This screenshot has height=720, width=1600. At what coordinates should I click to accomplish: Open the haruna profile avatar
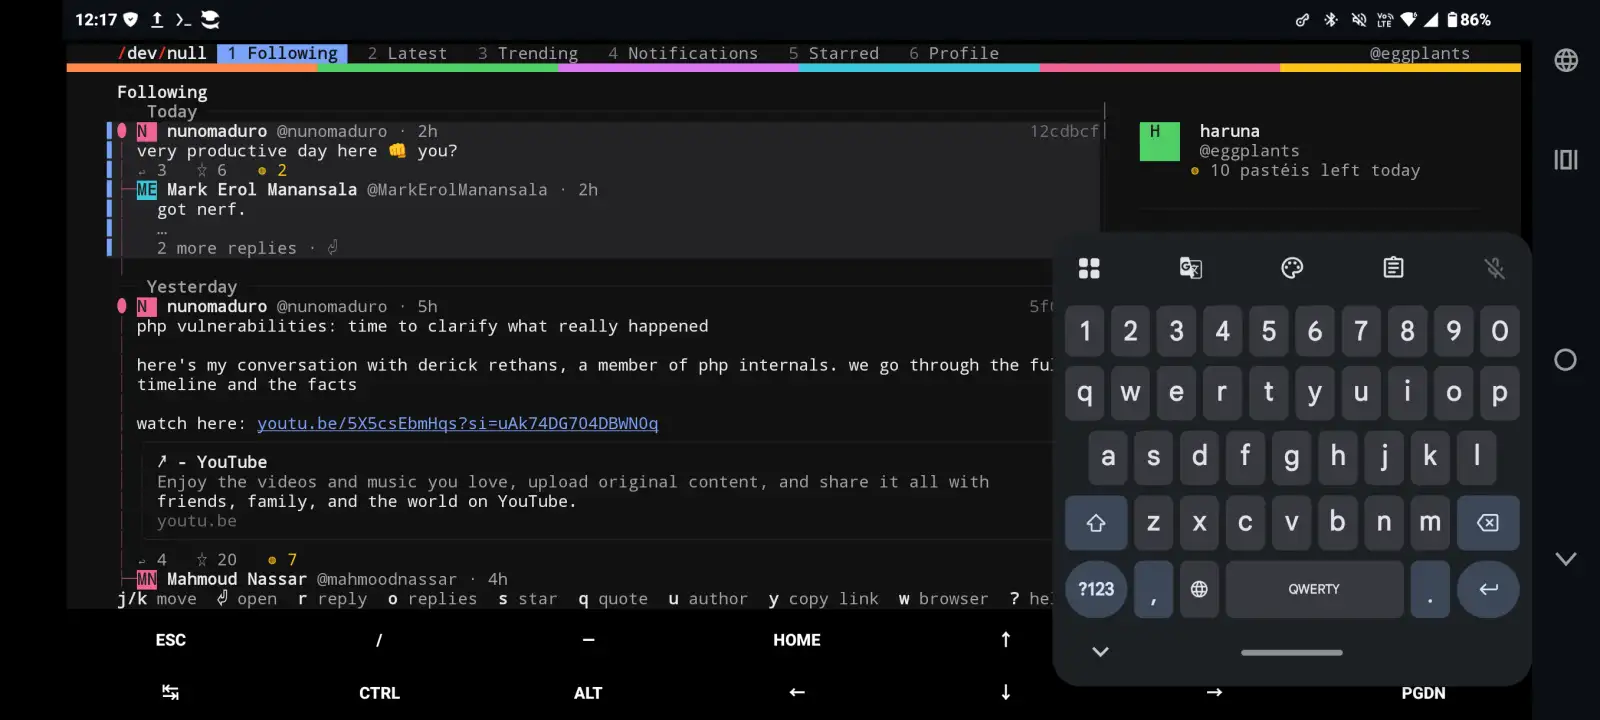pyautogui.click(x=1160, y=141)
